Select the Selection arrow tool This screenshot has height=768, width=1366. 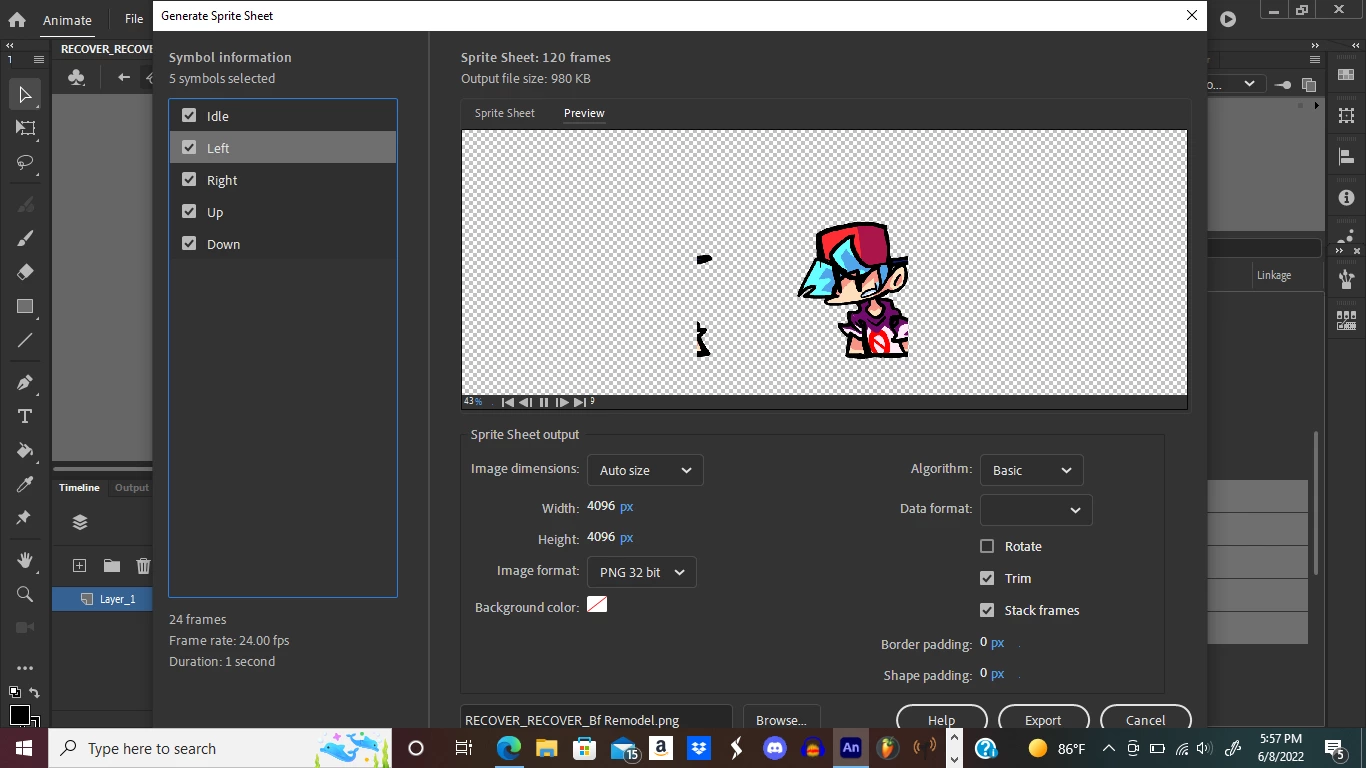25,95
